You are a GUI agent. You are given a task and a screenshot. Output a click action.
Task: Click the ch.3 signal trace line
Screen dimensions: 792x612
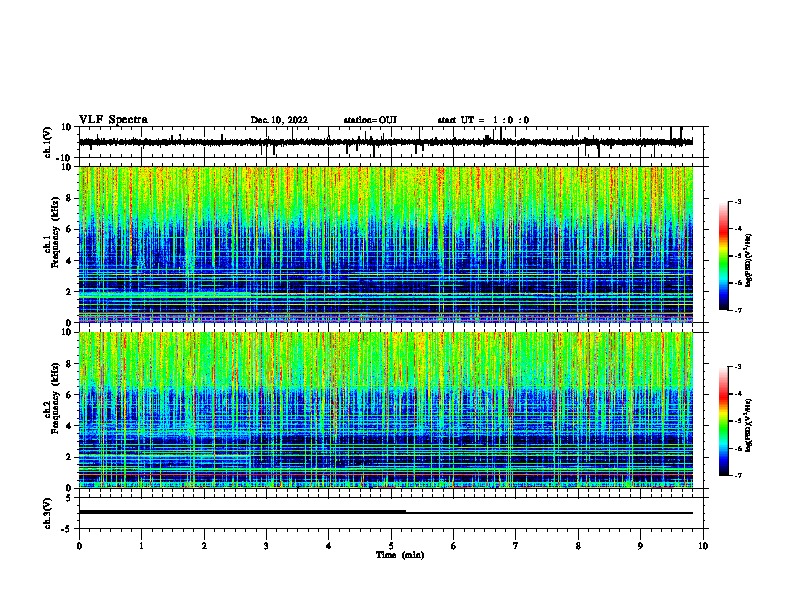[x=385, y=512]
